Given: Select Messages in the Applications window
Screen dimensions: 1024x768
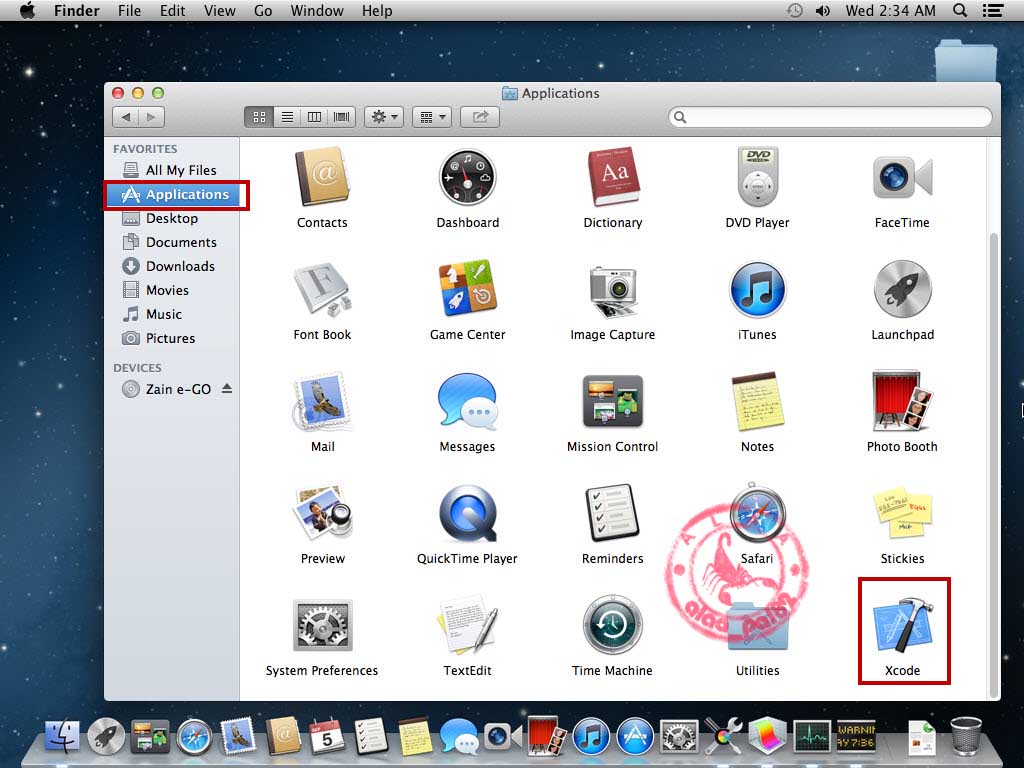Looking at the screenshot, I should (x=467, y=402).
